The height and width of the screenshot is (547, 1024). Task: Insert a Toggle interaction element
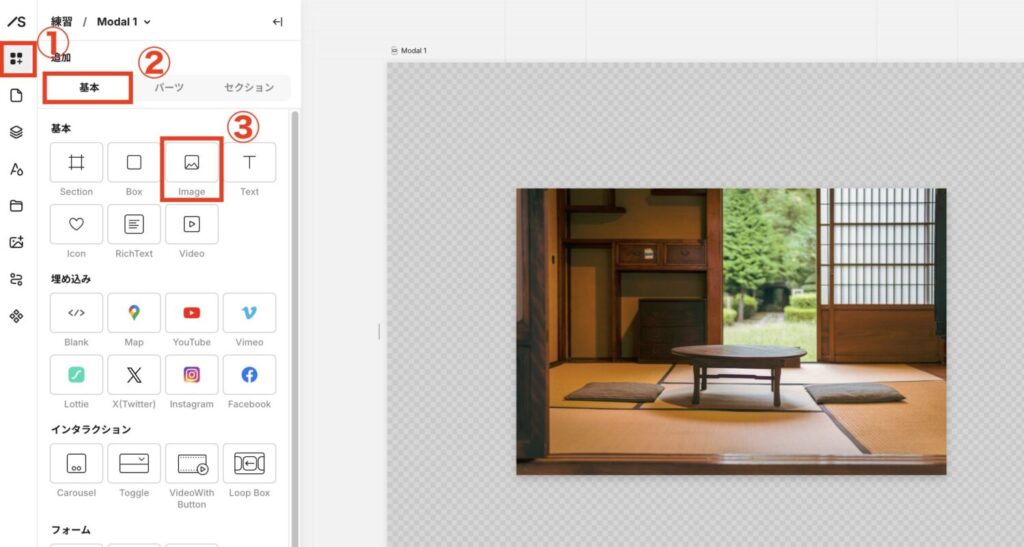134,464
